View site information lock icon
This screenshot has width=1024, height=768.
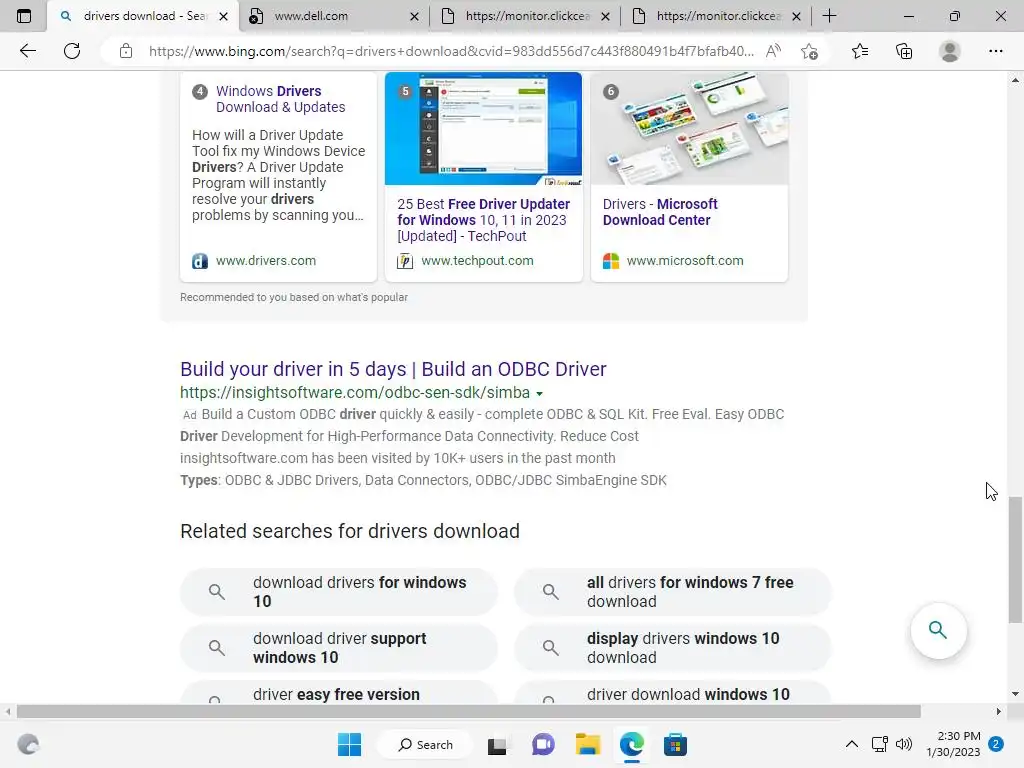pos(126,51)
